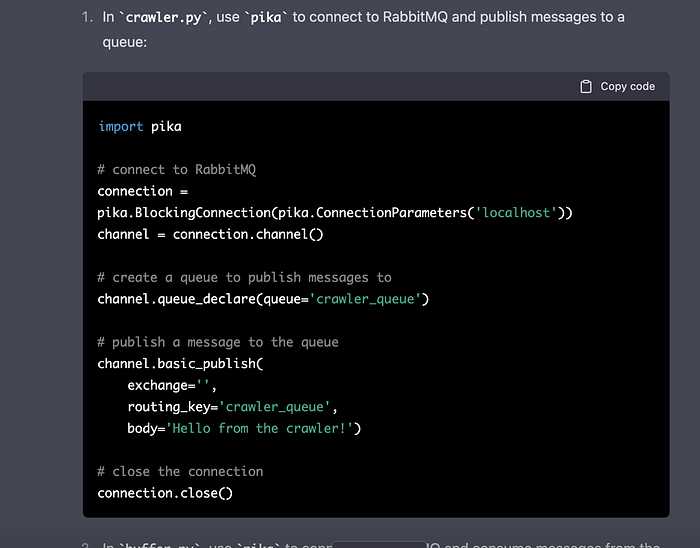The image size is (700, 548).
Task: Click the 'import pika' code line
Action: point(140,127)
